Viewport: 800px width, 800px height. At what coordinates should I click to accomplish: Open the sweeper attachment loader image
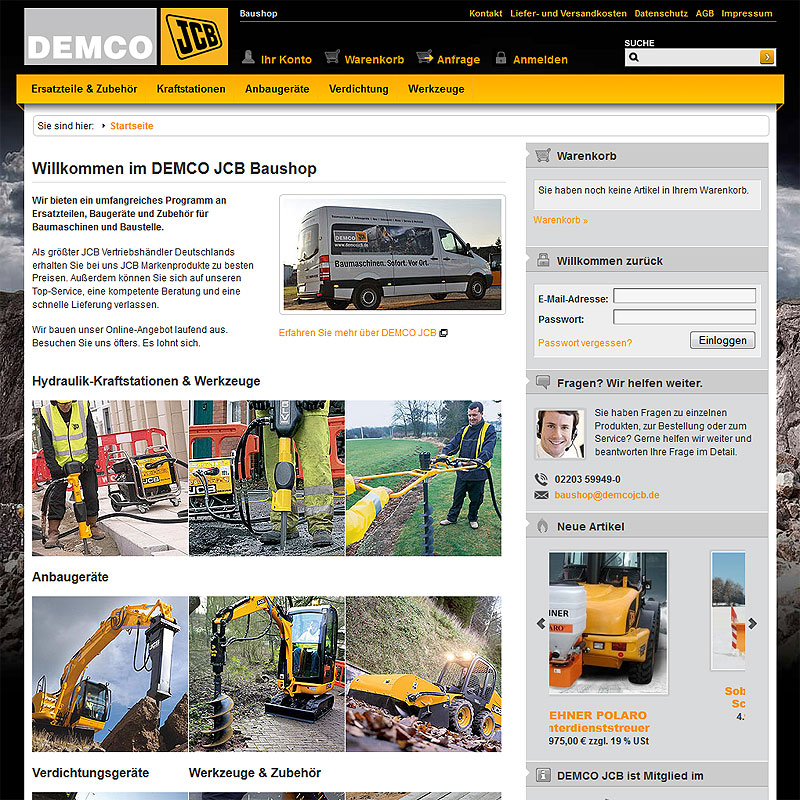[x=423, y=673]
